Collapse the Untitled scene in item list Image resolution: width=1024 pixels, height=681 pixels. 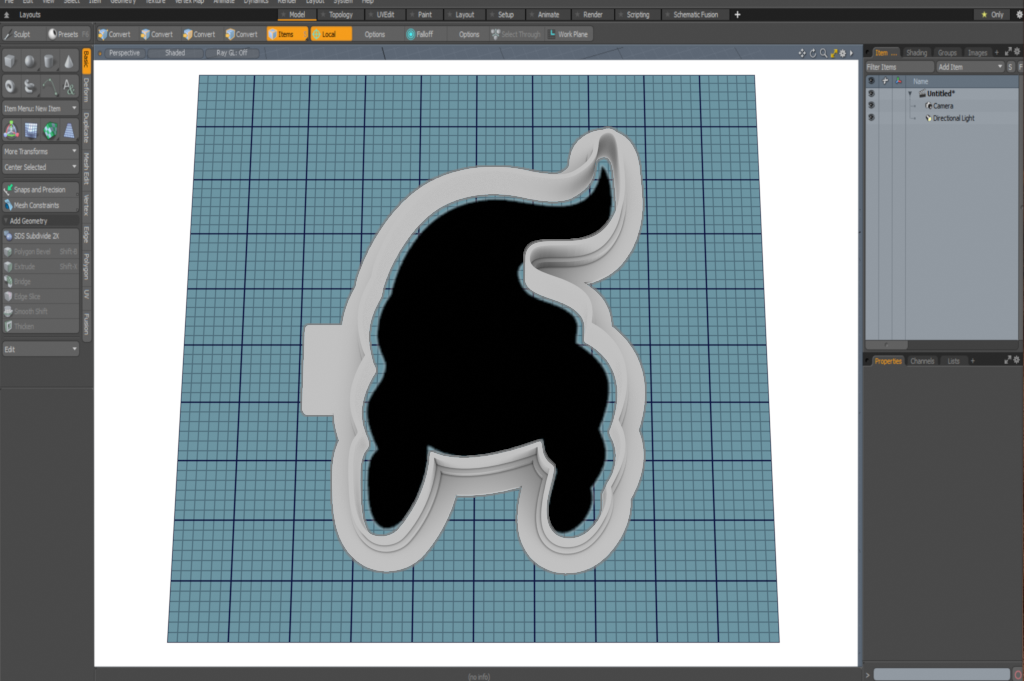click(x=910, y=92)
